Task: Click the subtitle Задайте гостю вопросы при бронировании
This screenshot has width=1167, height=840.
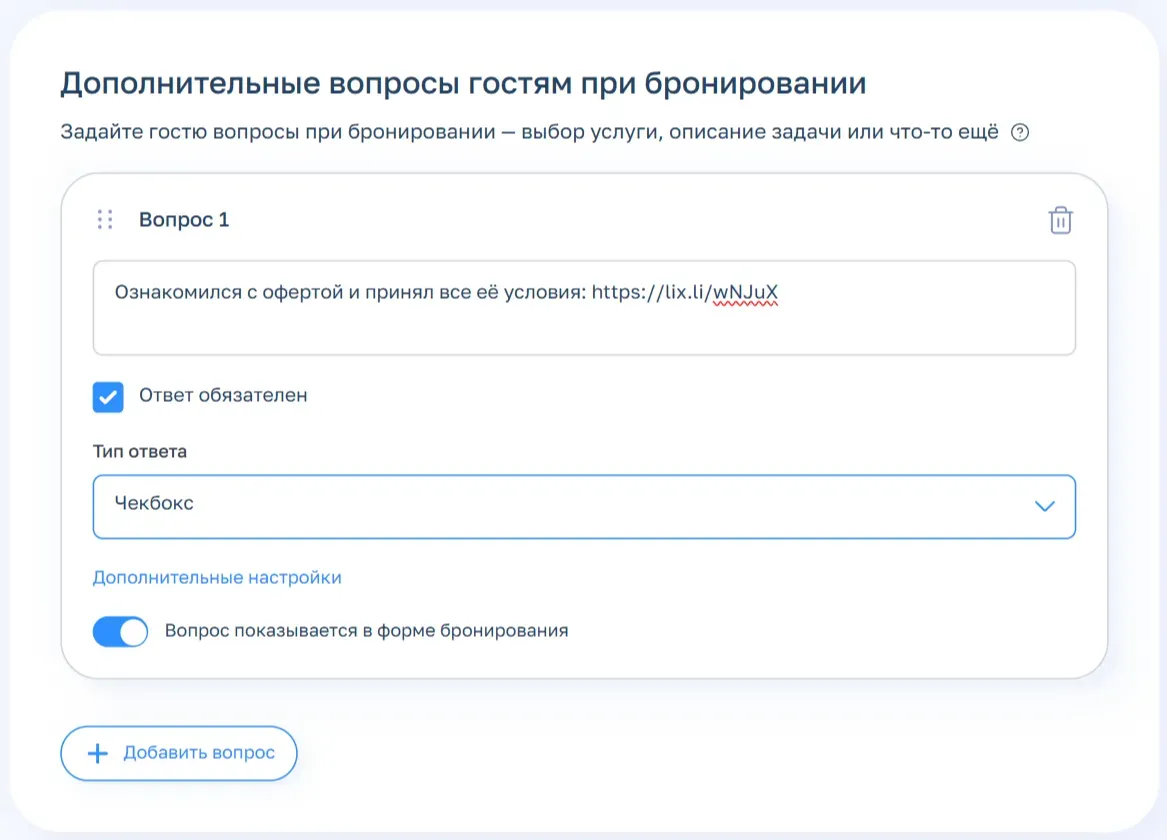Action: pyautogui.click(x=278, y=132)
